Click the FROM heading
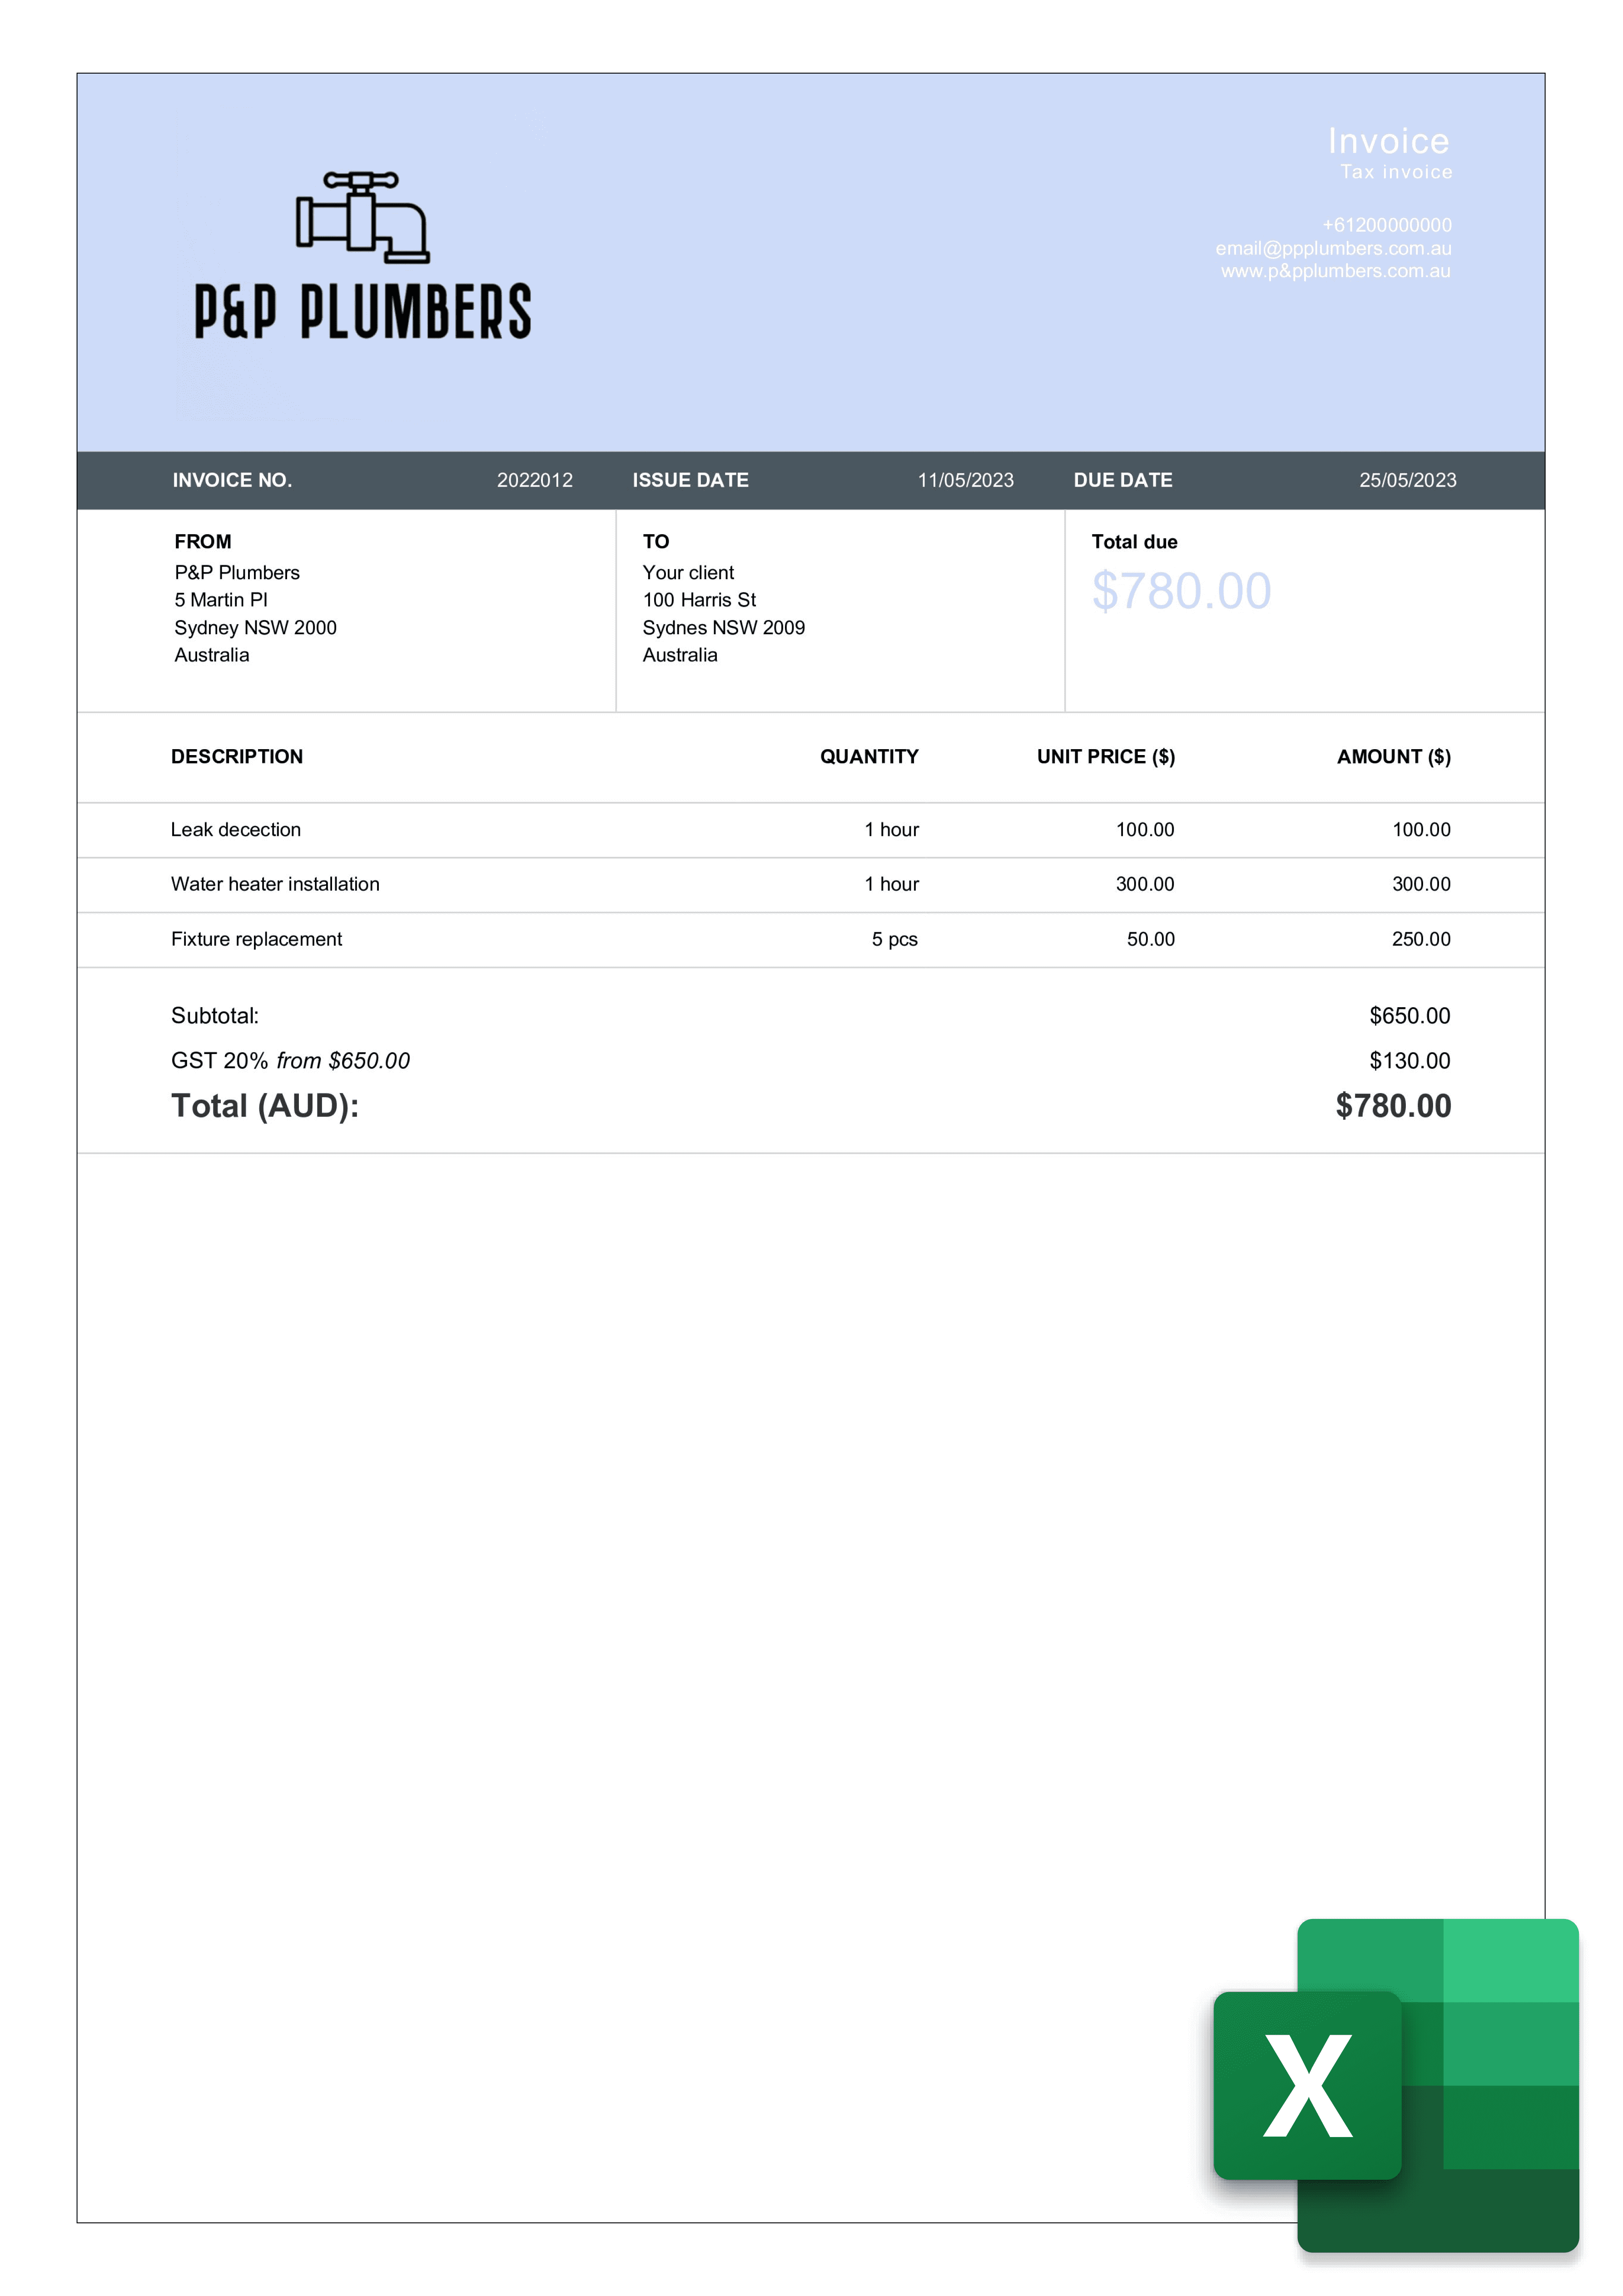1623x2296 pixels. click(203, 542)
